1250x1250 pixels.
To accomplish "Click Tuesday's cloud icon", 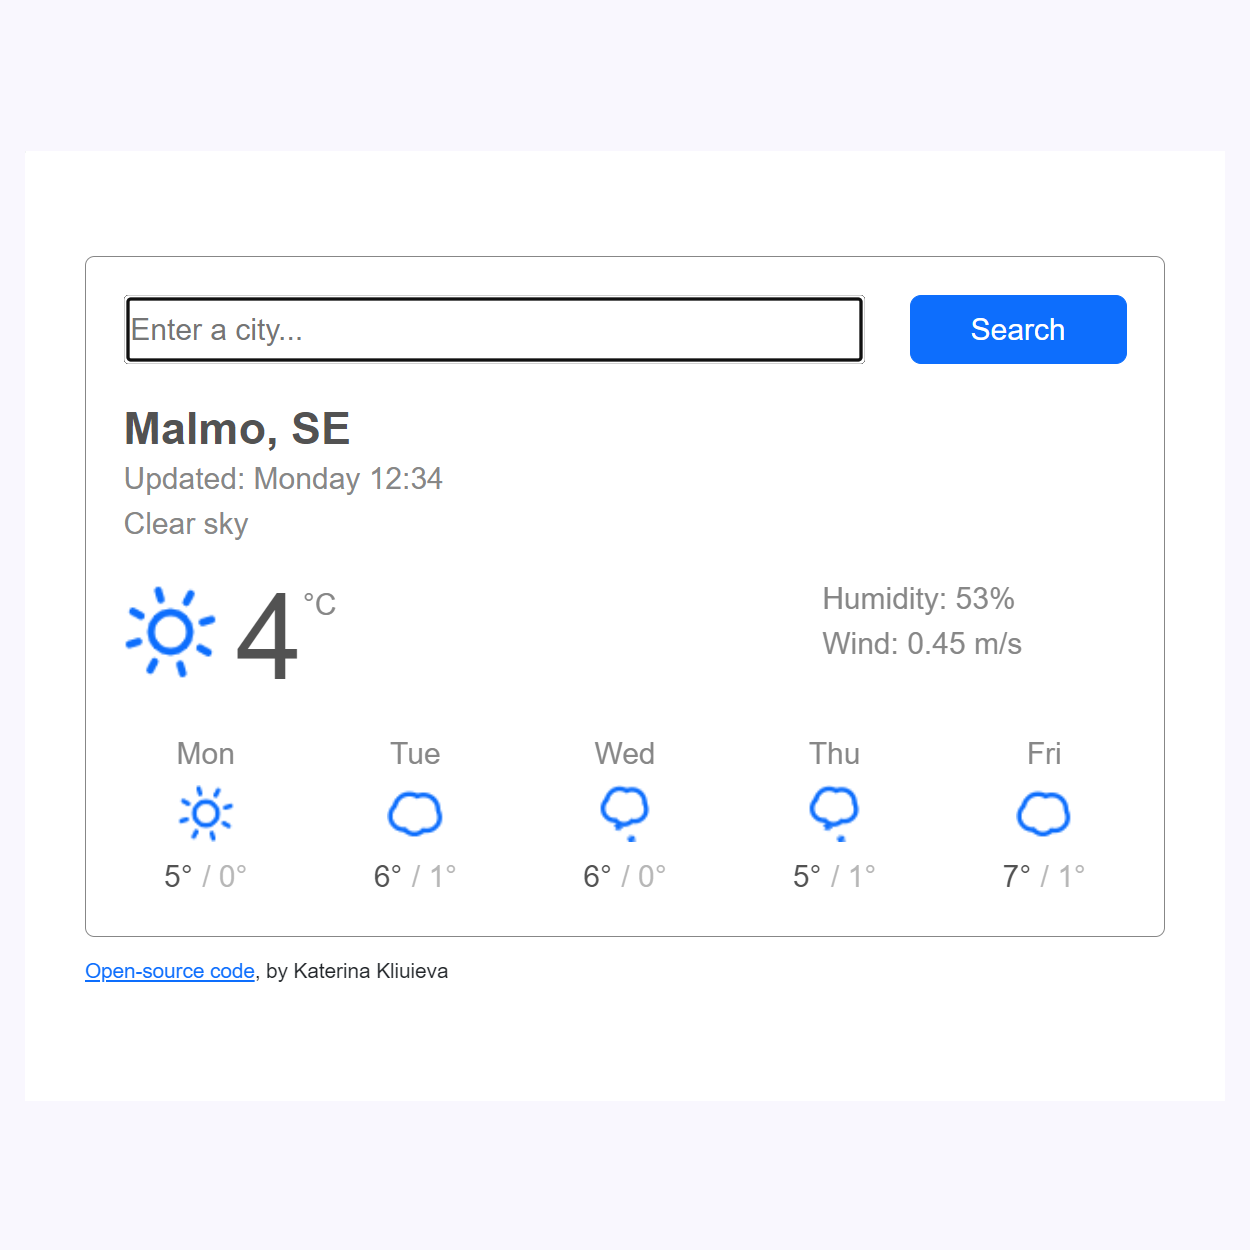I will point(414,813).
